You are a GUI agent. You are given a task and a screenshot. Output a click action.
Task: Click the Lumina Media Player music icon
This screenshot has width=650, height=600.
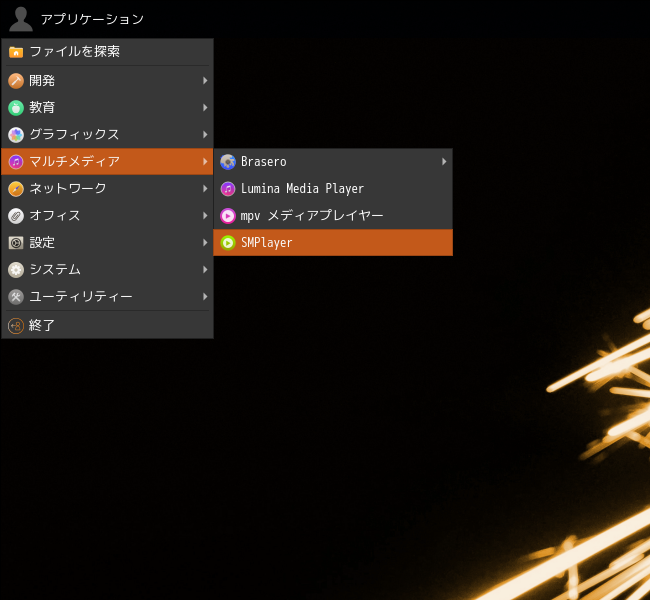(228, 189)
